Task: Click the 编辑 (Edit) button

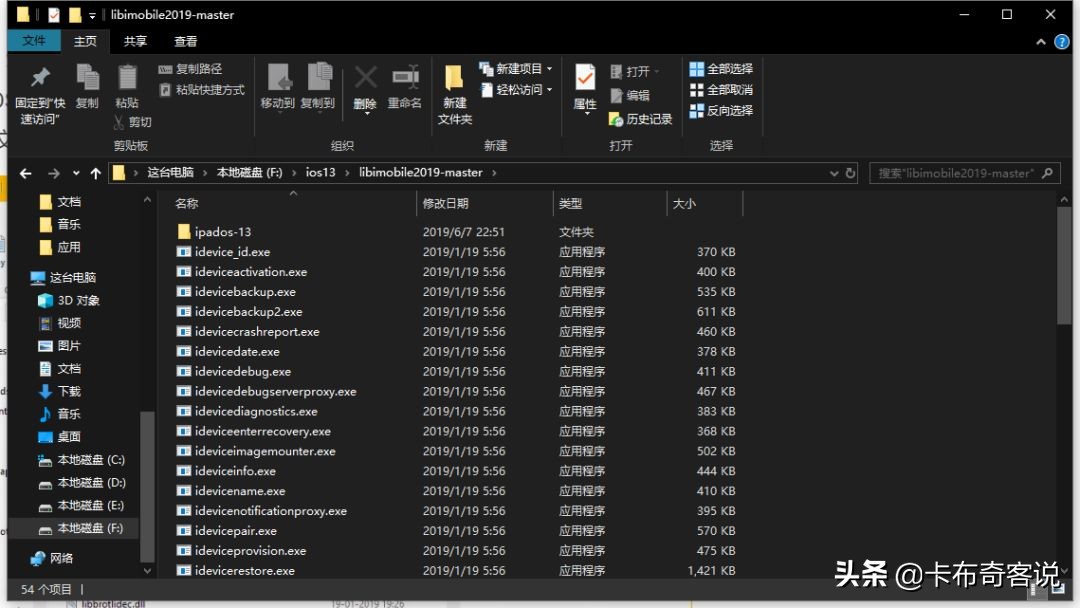Action: pyautogui.click(x=637, y=93)
